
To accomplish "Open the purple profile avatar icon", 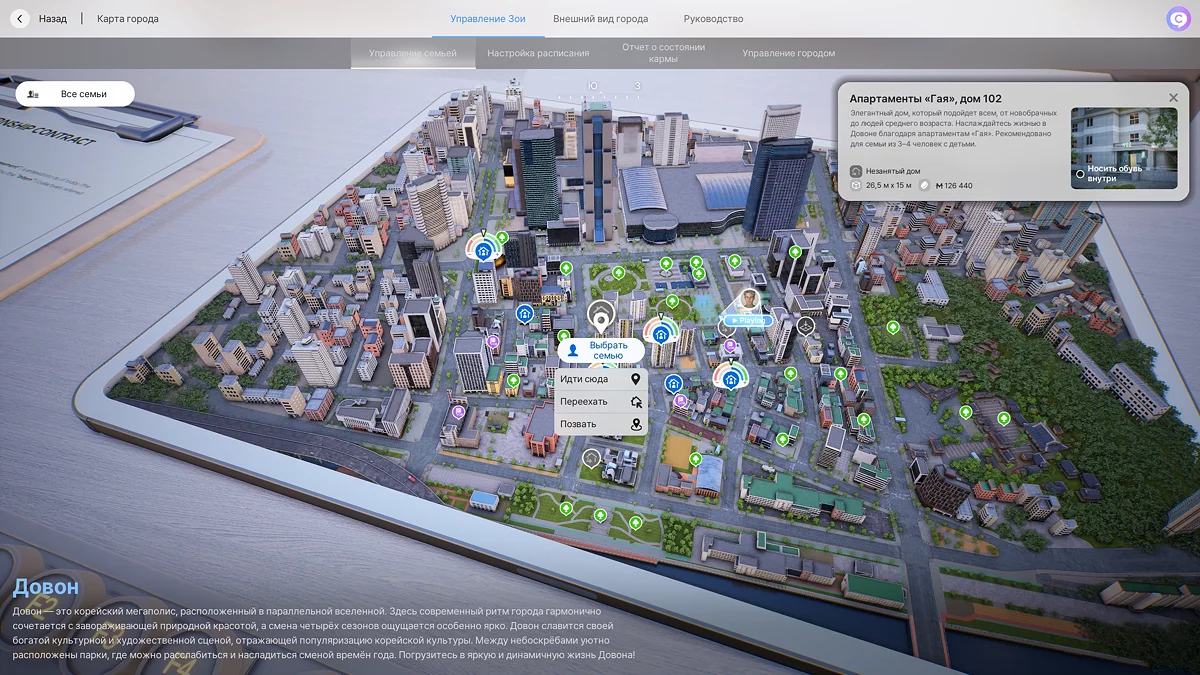I will [x=1177, y=19].
